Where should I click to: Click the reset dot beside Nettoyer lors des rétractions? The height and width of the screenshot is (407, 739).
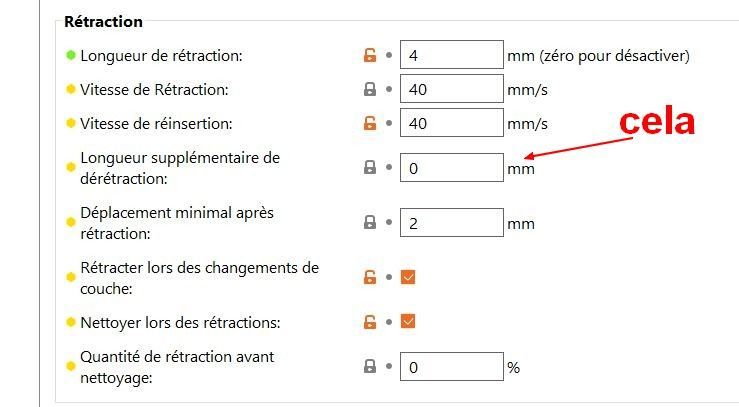(x=388, y=322)
